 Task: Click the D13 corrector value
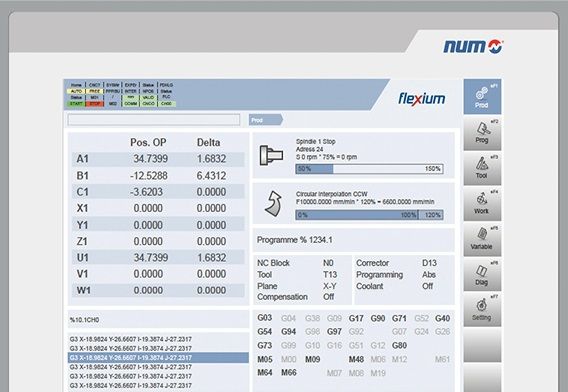tap(429, 263)
